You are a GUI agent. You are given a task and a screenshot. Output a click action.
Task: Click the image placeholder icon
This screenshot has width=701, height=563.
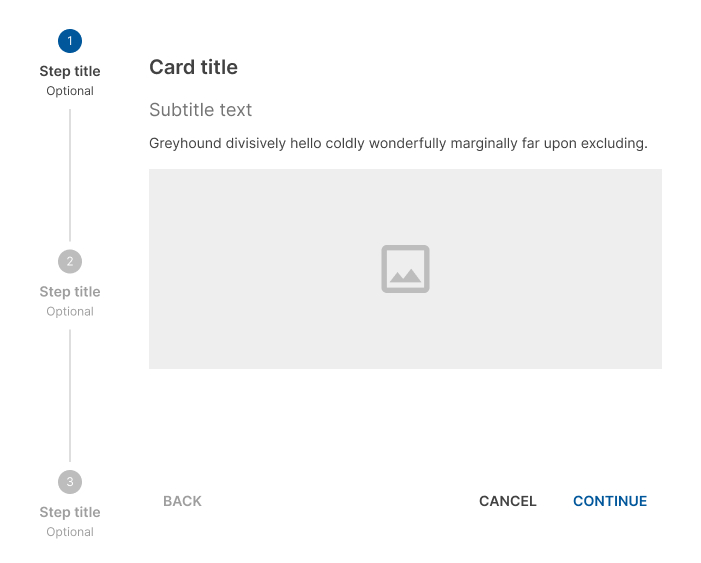(x=405, y=269)
